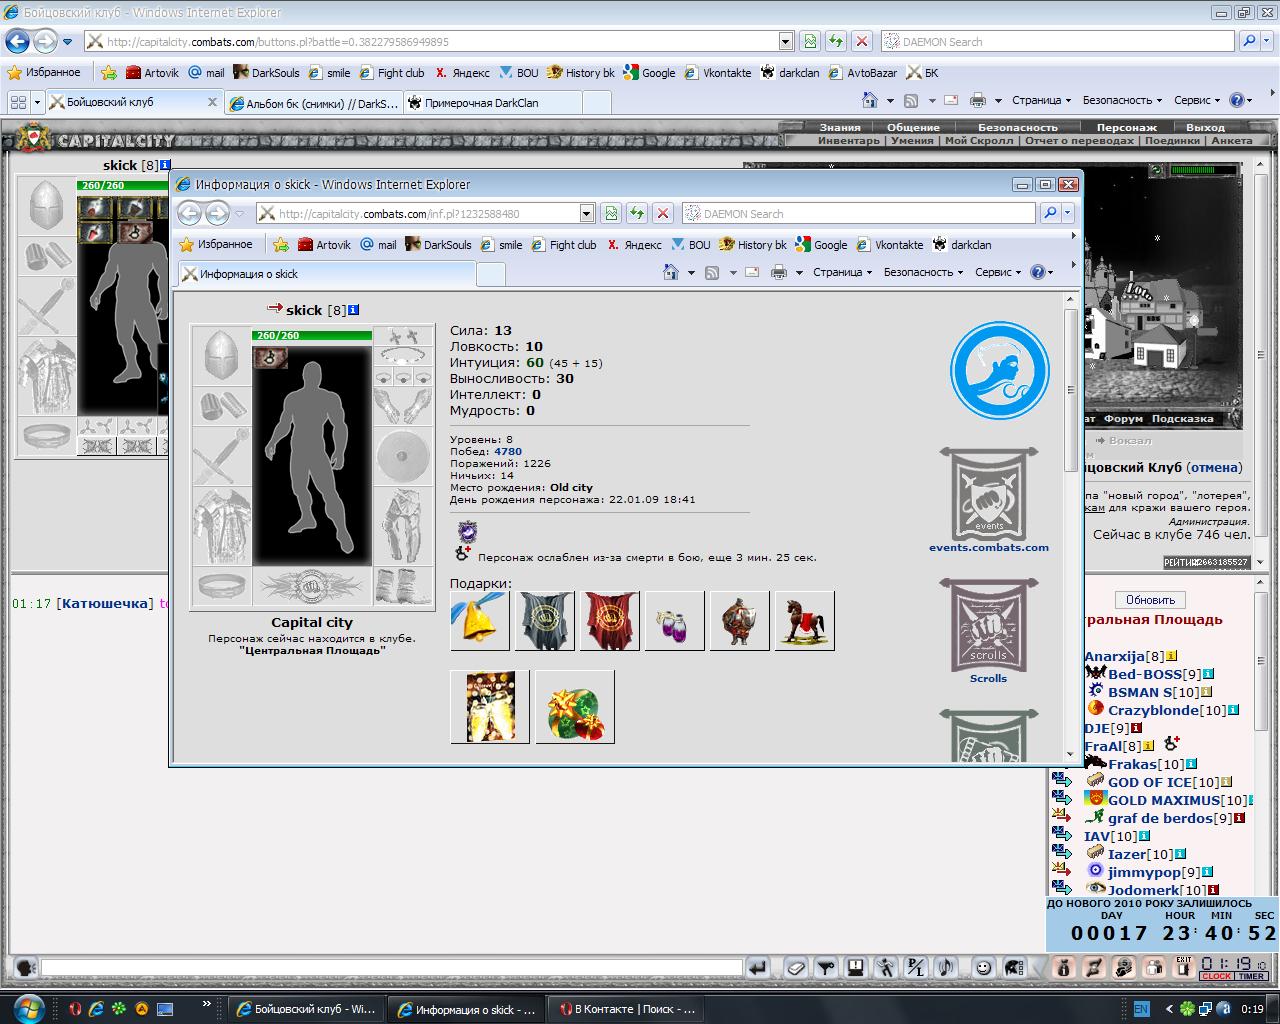This screenshot has width=1280, height=1024.
Task: Click the chat send arrow button
Action: click(x=758, y=967)
